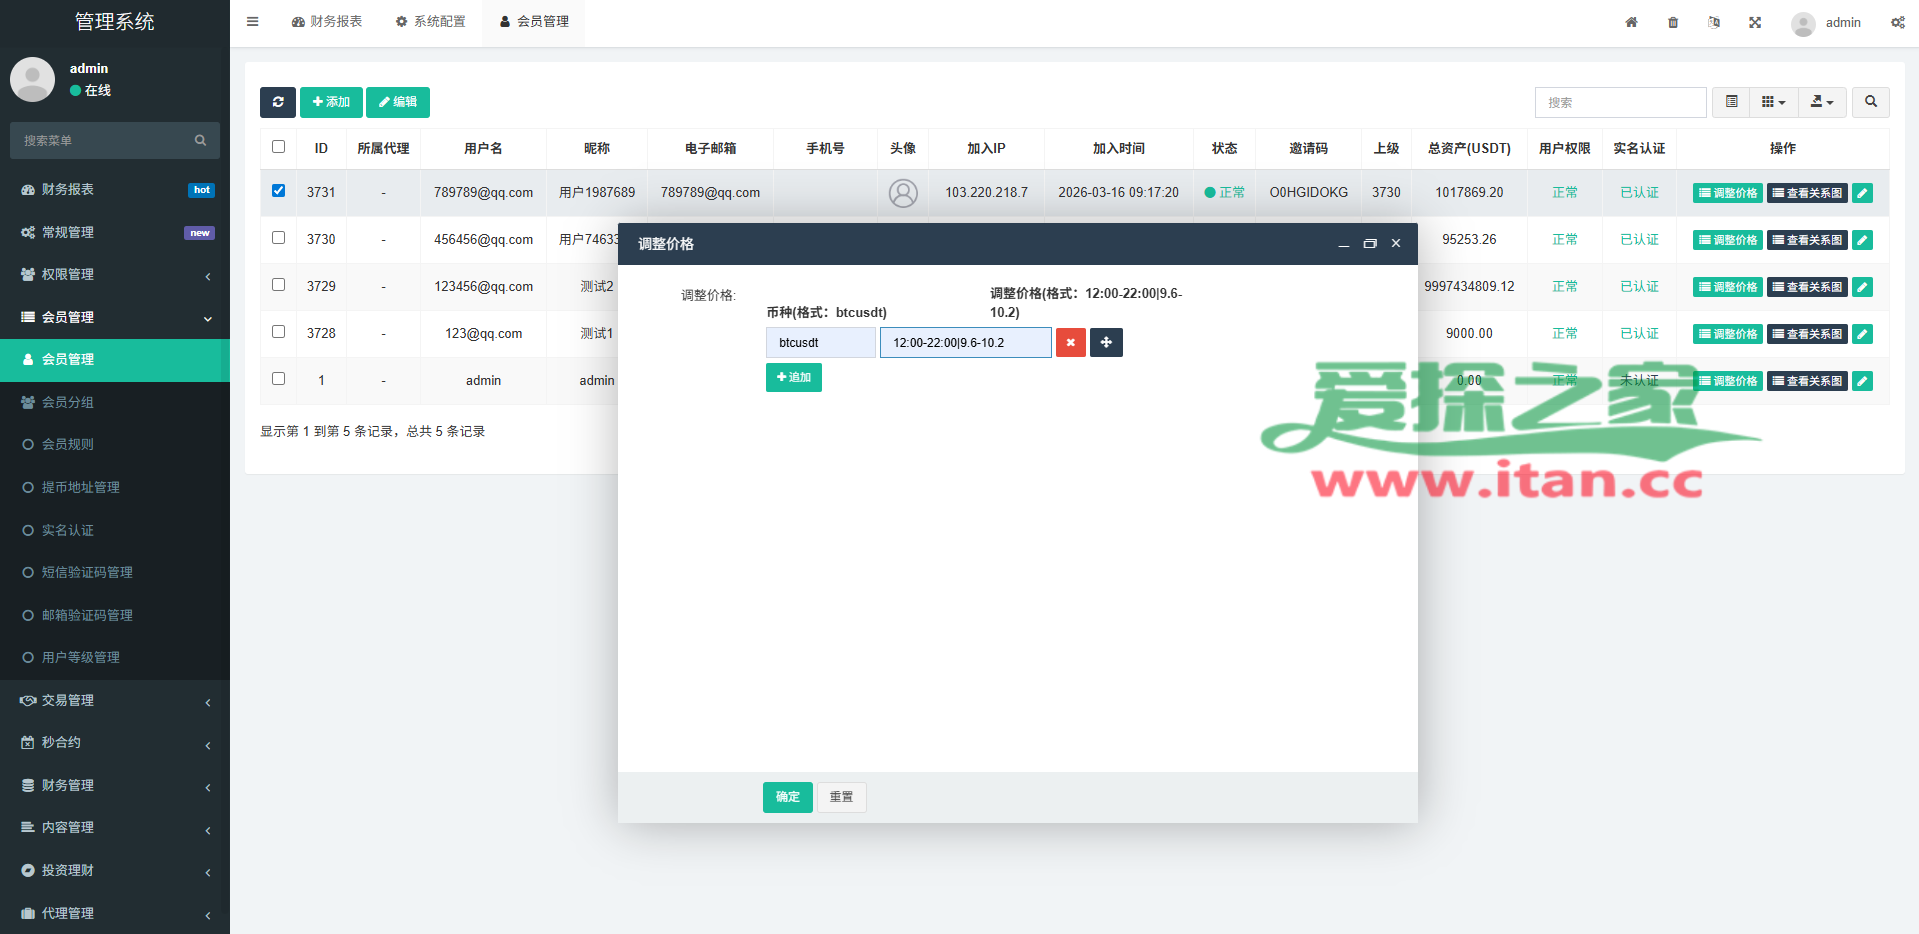Open the column grid display dropdown

coord(1773,102)
